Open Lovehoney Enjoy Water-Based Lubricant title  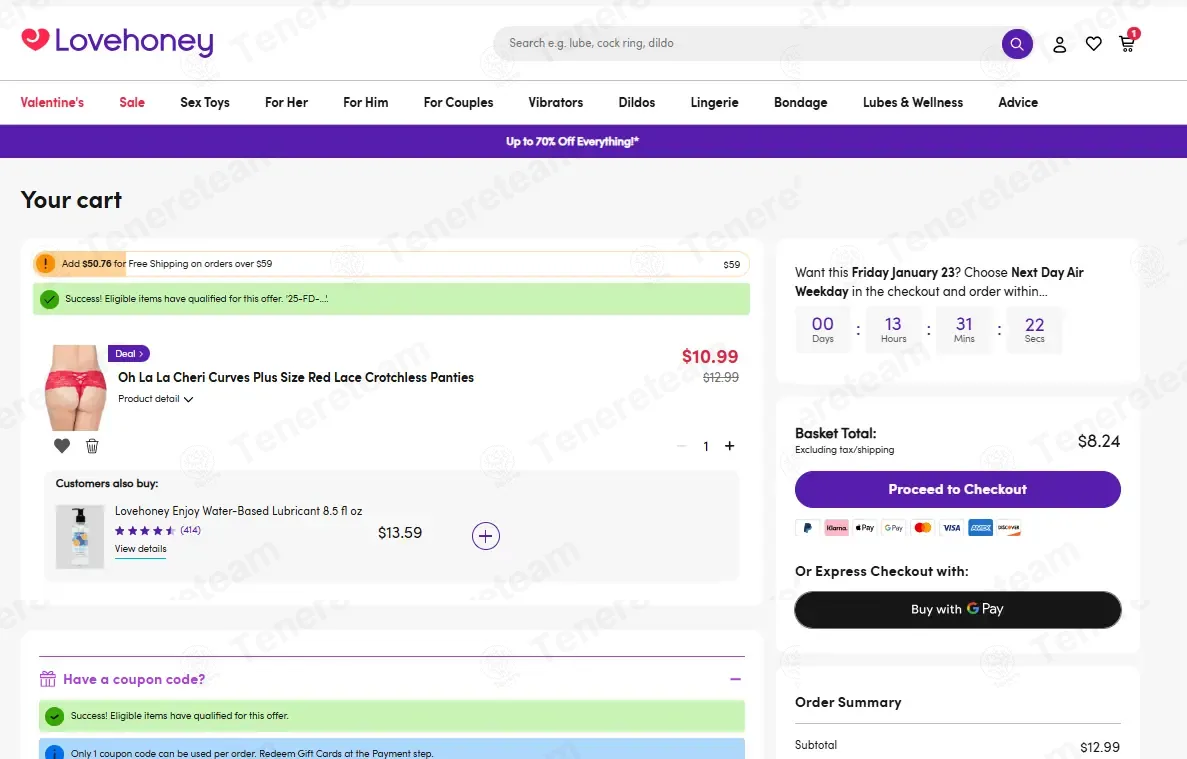pos(238,511)
